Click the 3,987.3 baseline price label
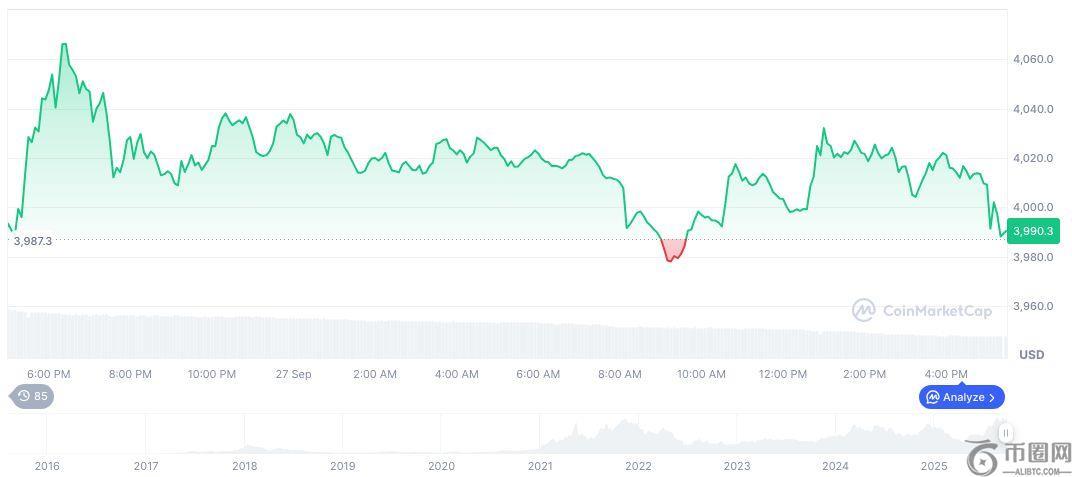Screen dimensions: 1072x477 (31, 241)
